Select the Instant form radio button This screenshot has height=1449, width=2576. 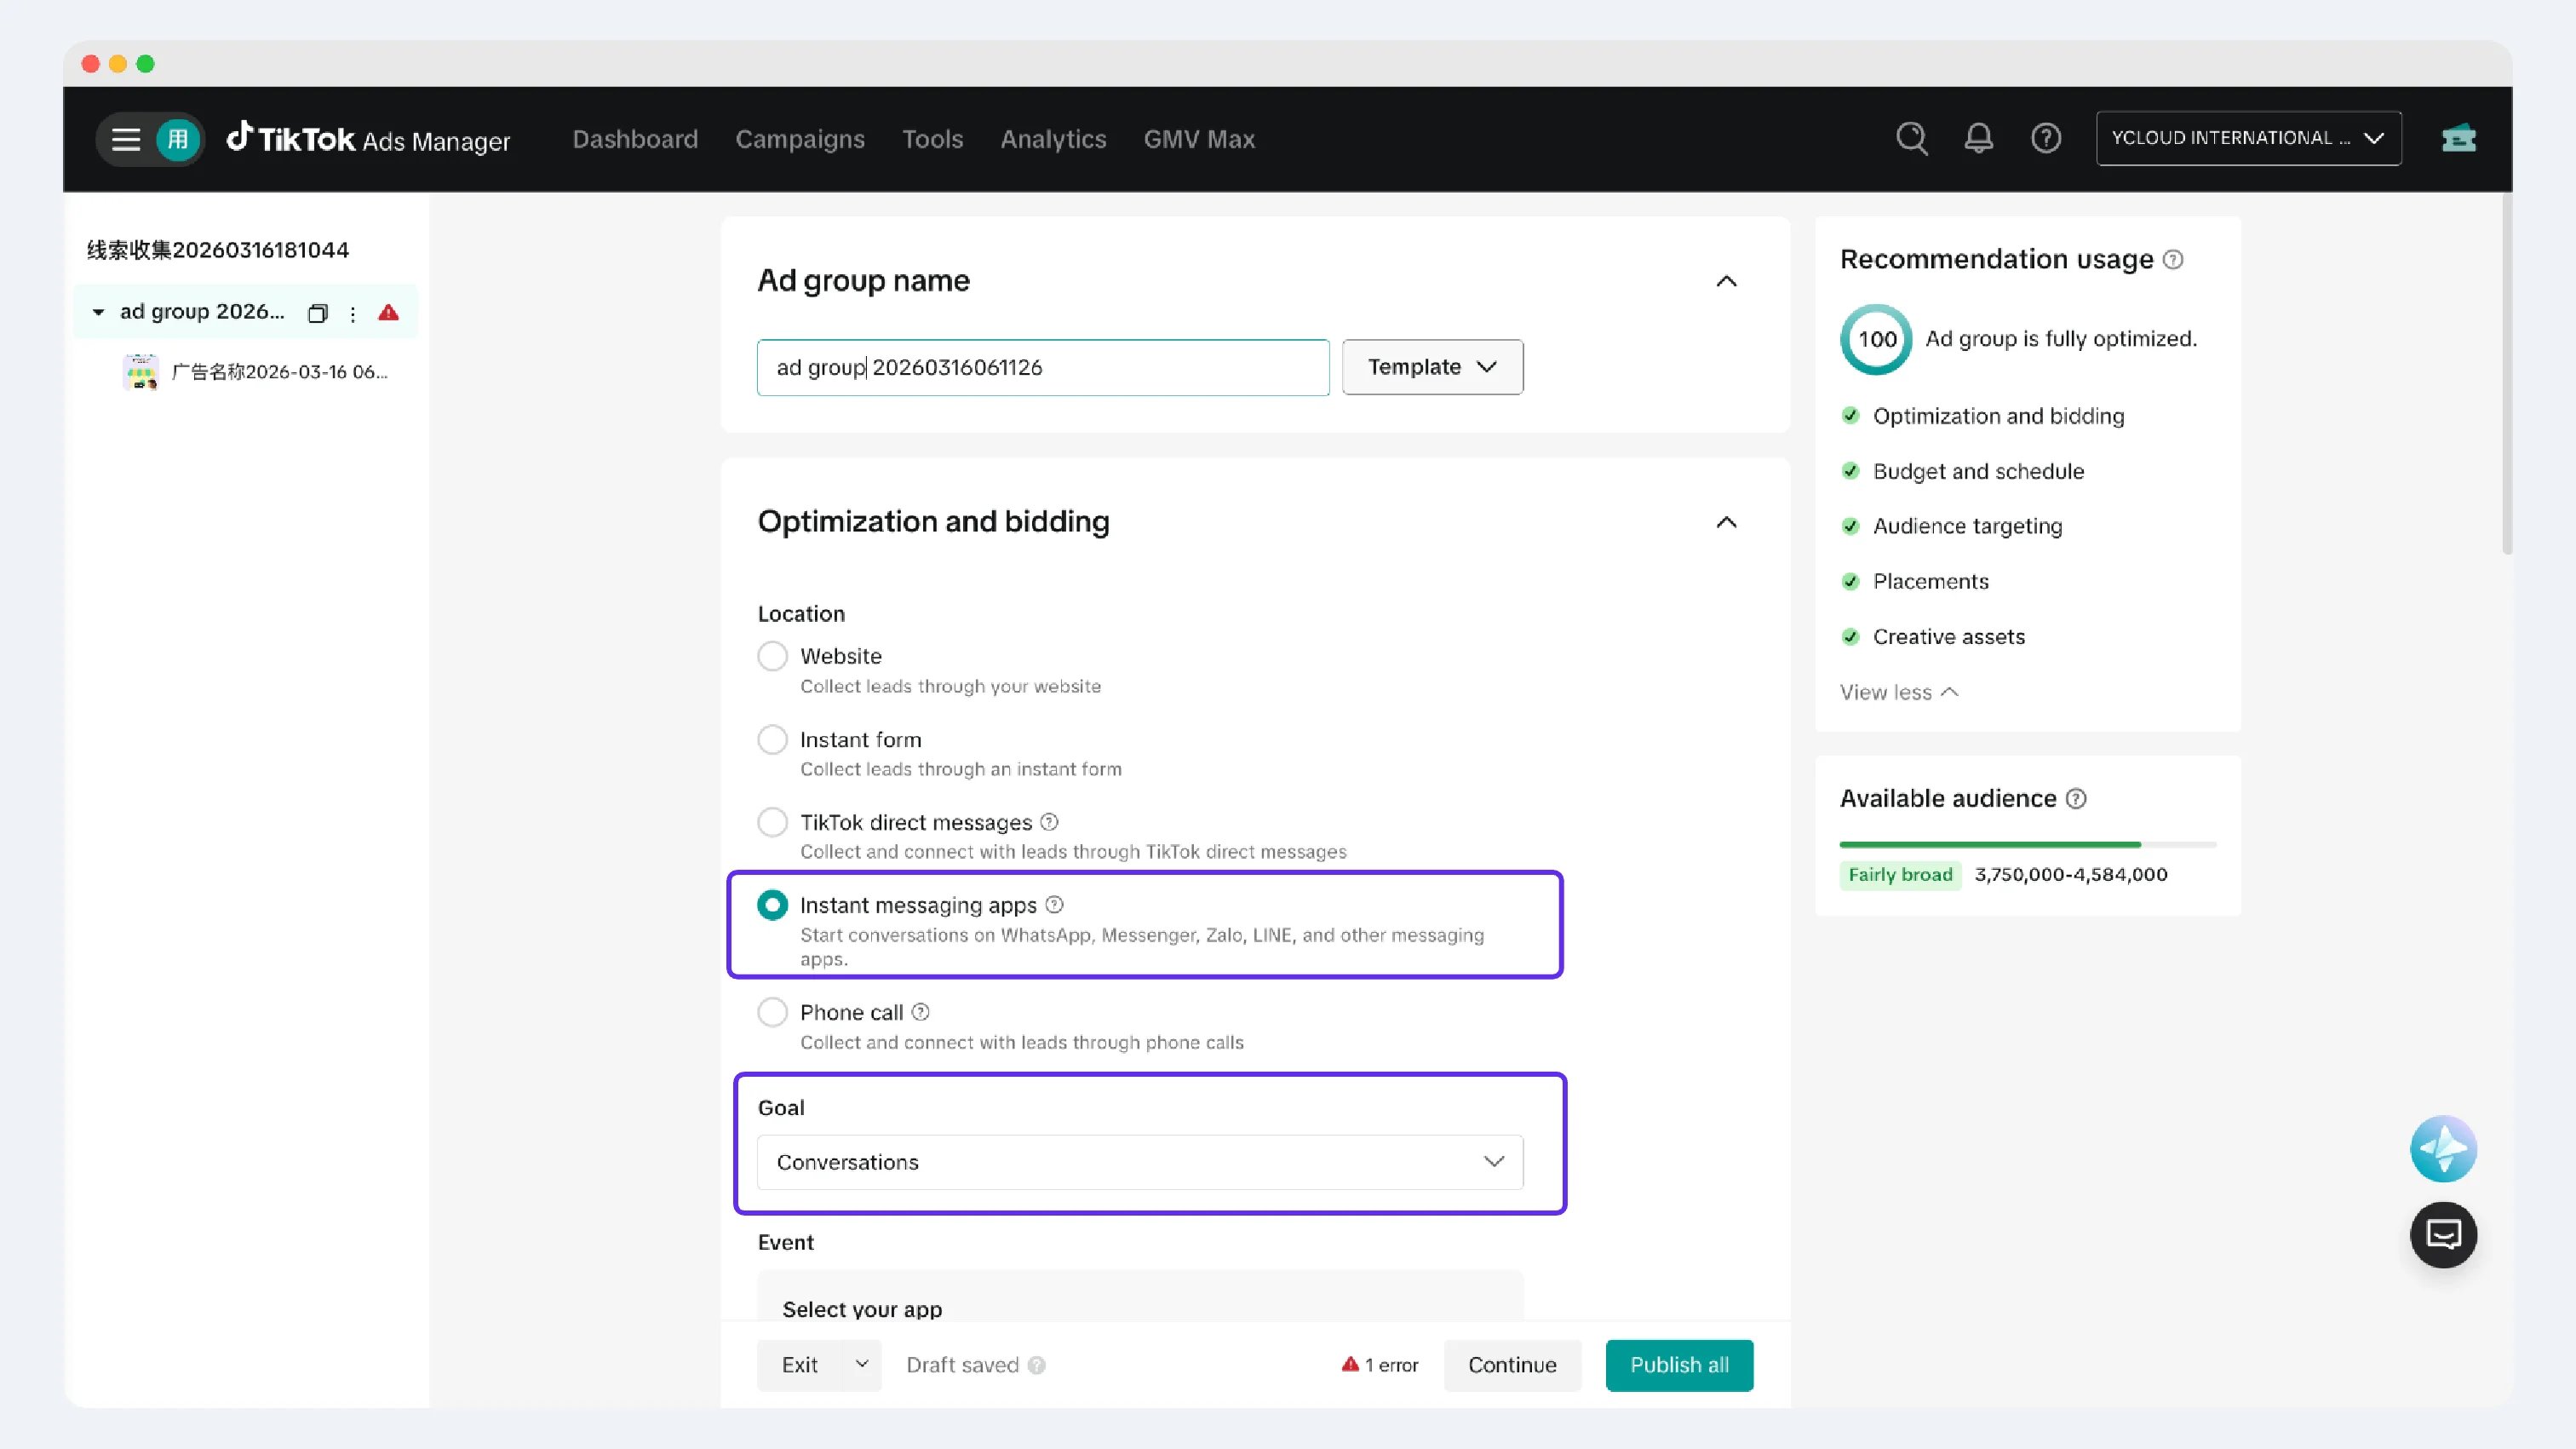coord(772,740)
